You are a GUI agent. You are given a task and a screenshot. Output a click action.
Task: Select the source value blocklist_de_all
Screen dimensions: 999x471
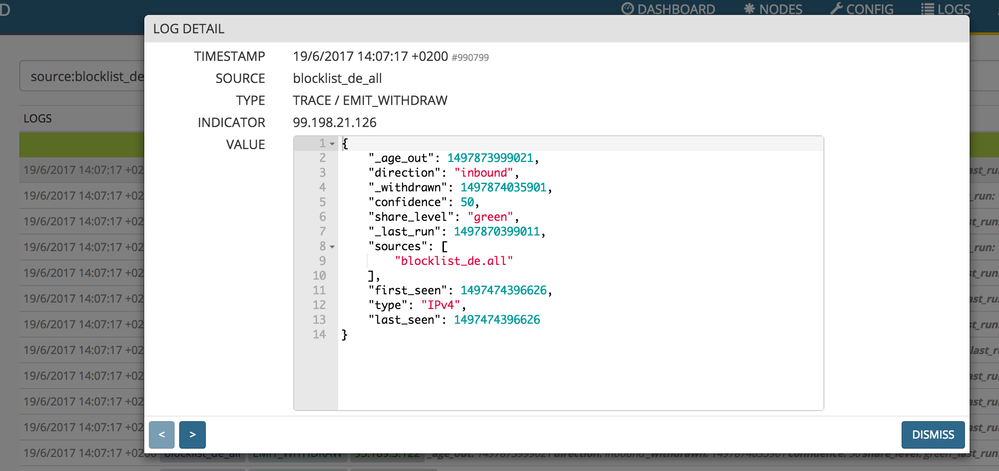pyautogui.click(x=338, y=78)
